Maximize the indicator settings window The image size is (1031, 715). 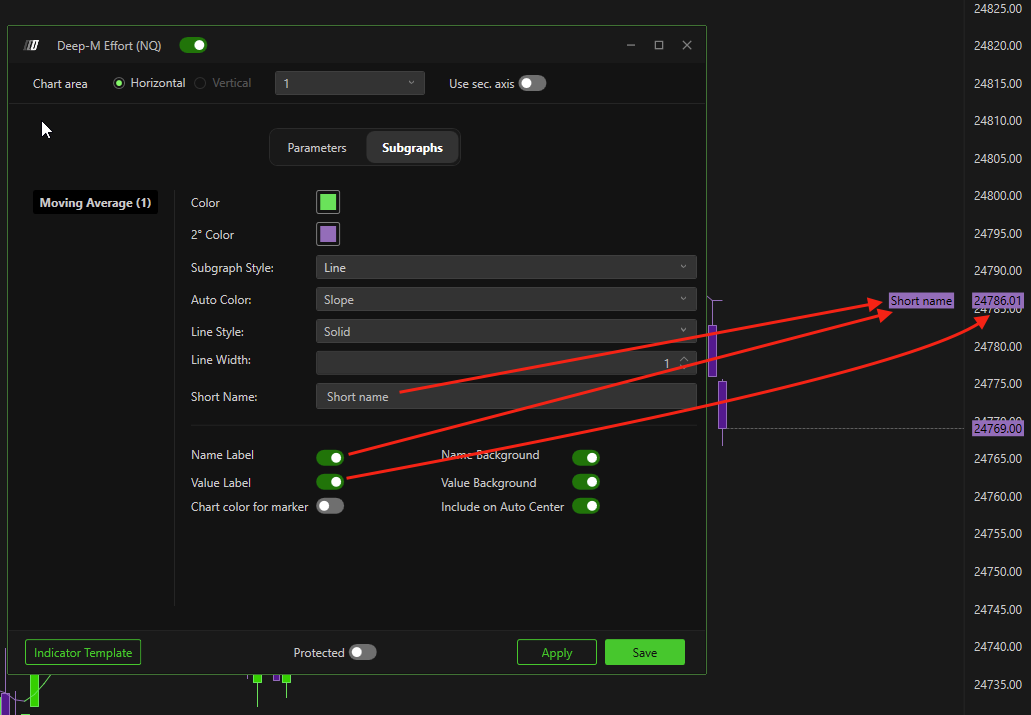point(659,45)
